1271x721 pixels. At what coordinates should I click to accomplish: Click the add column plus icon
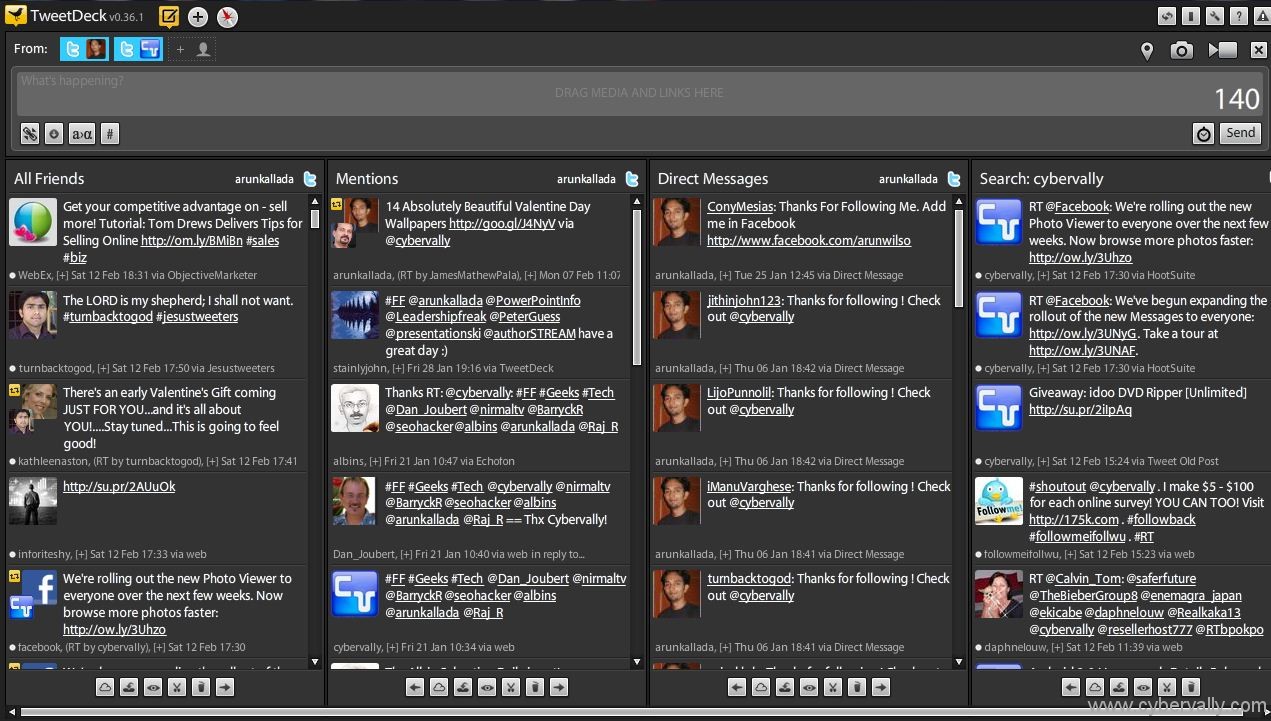pyautogui.click(x=198, y=16)
